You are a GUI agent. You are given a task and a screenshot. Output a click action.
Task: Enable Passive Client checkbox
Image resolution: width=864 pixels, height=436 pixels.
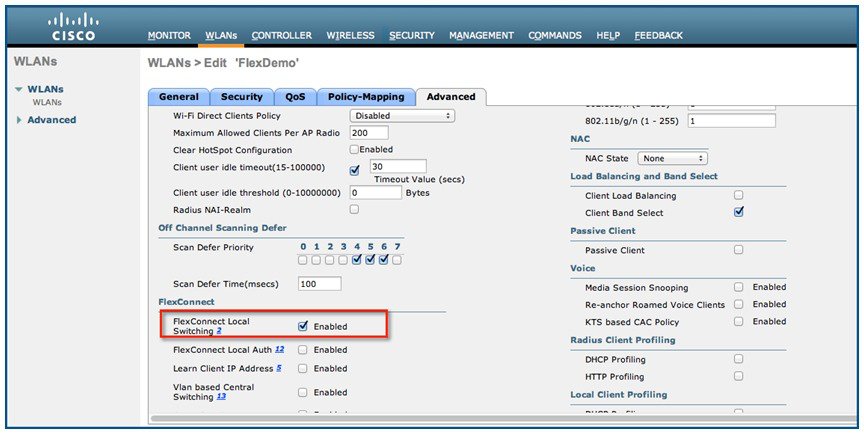tap(738, 250)
